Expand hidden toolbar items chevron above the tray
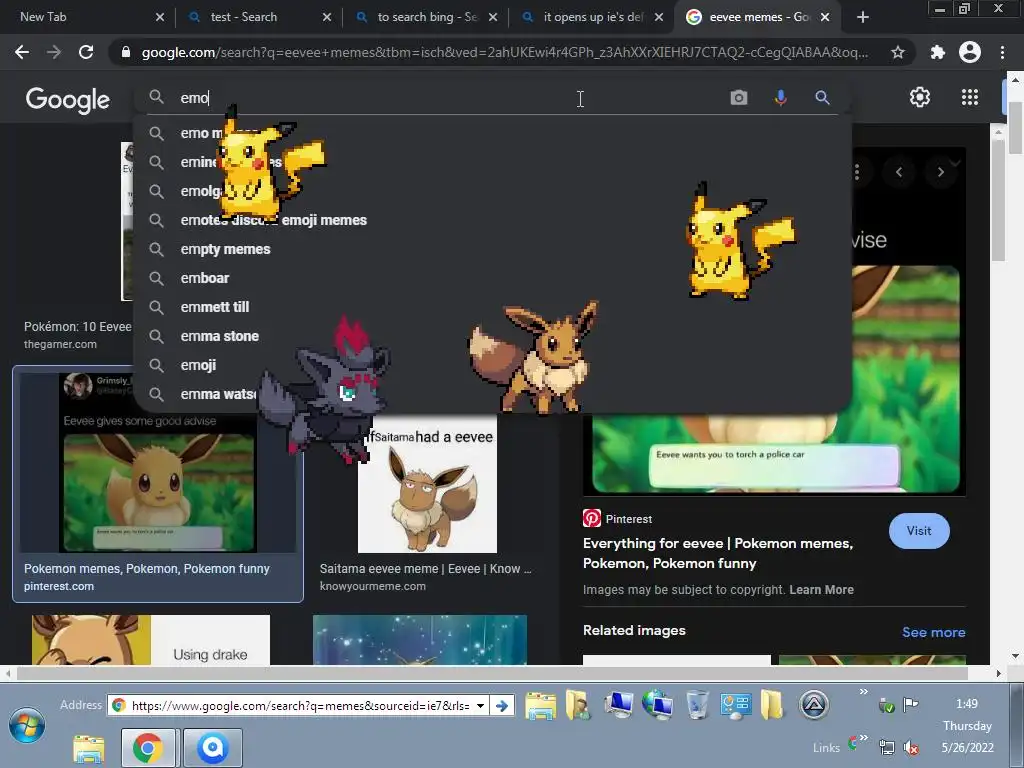The width and height of the screenshot is (1024, 768). pyautogui.click(x=863, y=692)
